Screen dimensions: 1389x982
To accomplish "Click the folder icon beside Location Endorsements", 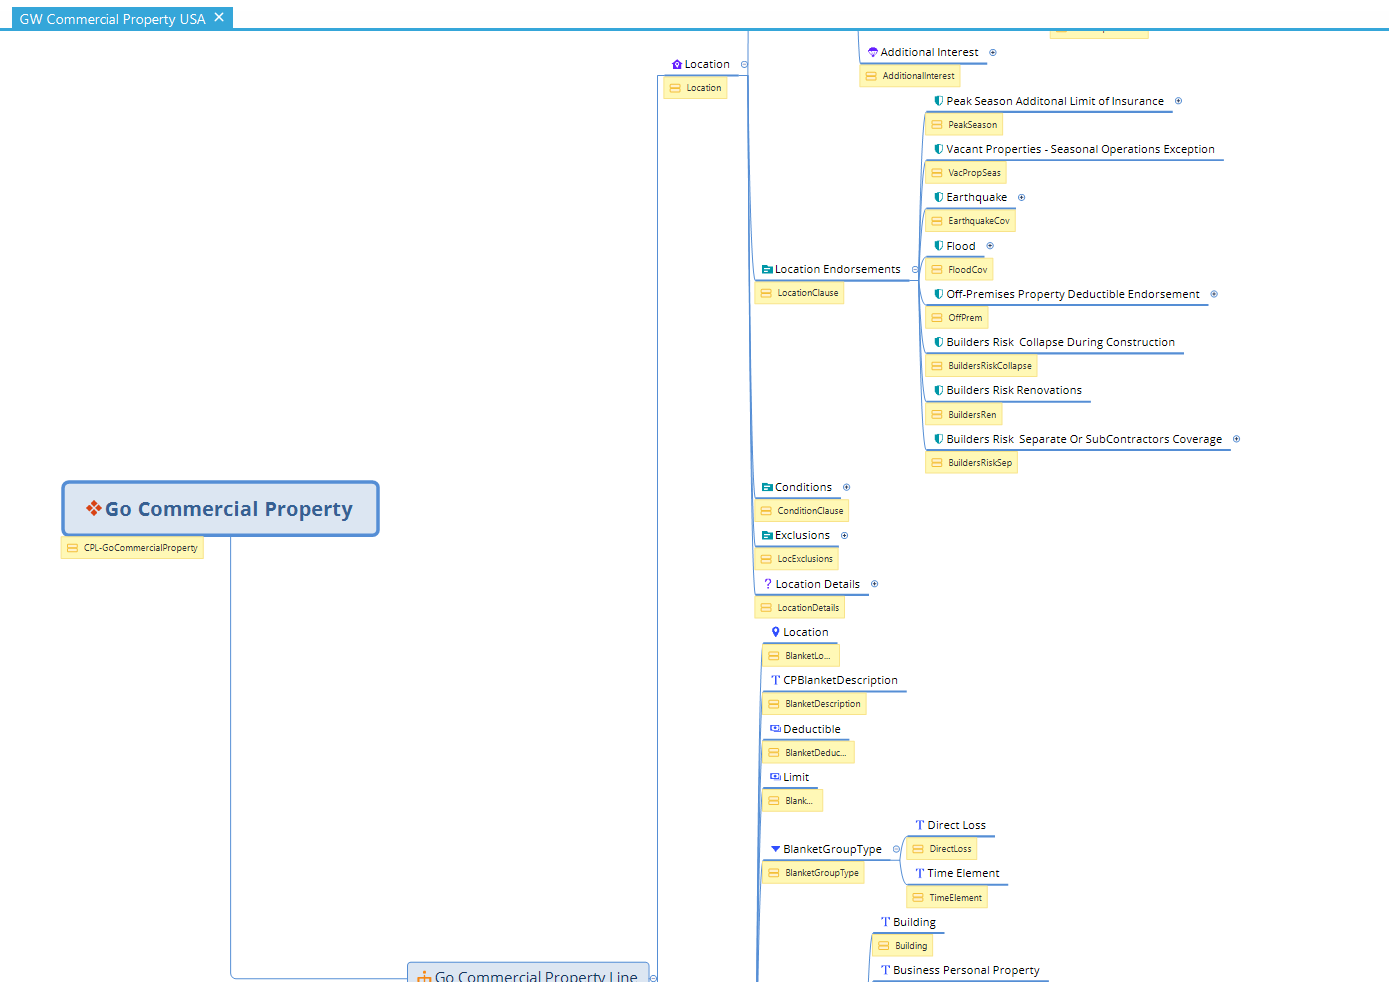I will [767, 270].
